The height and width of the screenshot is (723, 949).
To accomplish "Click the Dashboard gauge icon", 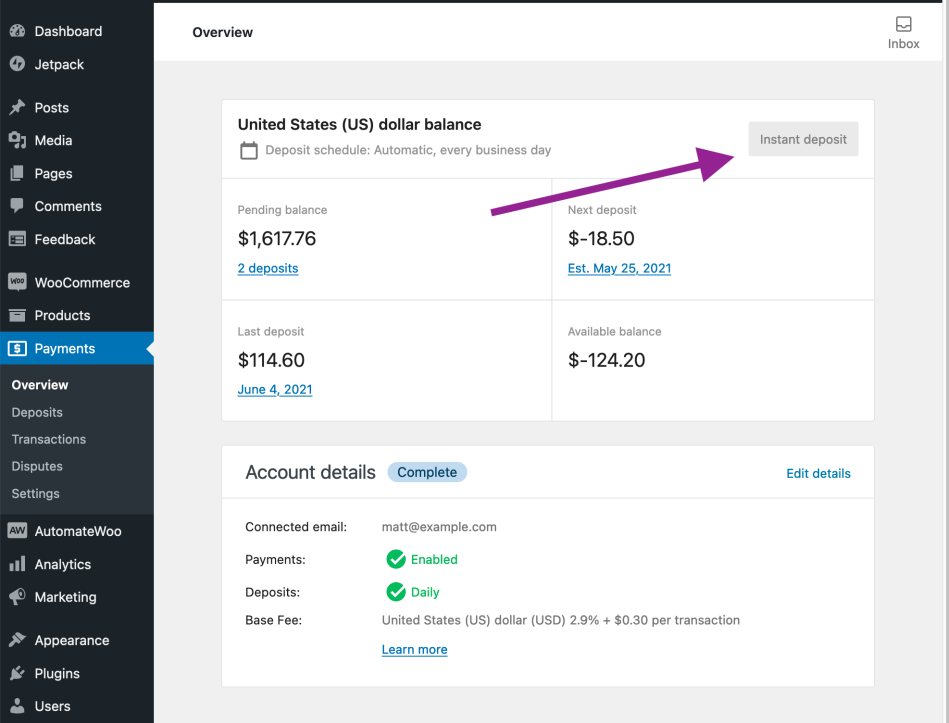I will point(17,31).
